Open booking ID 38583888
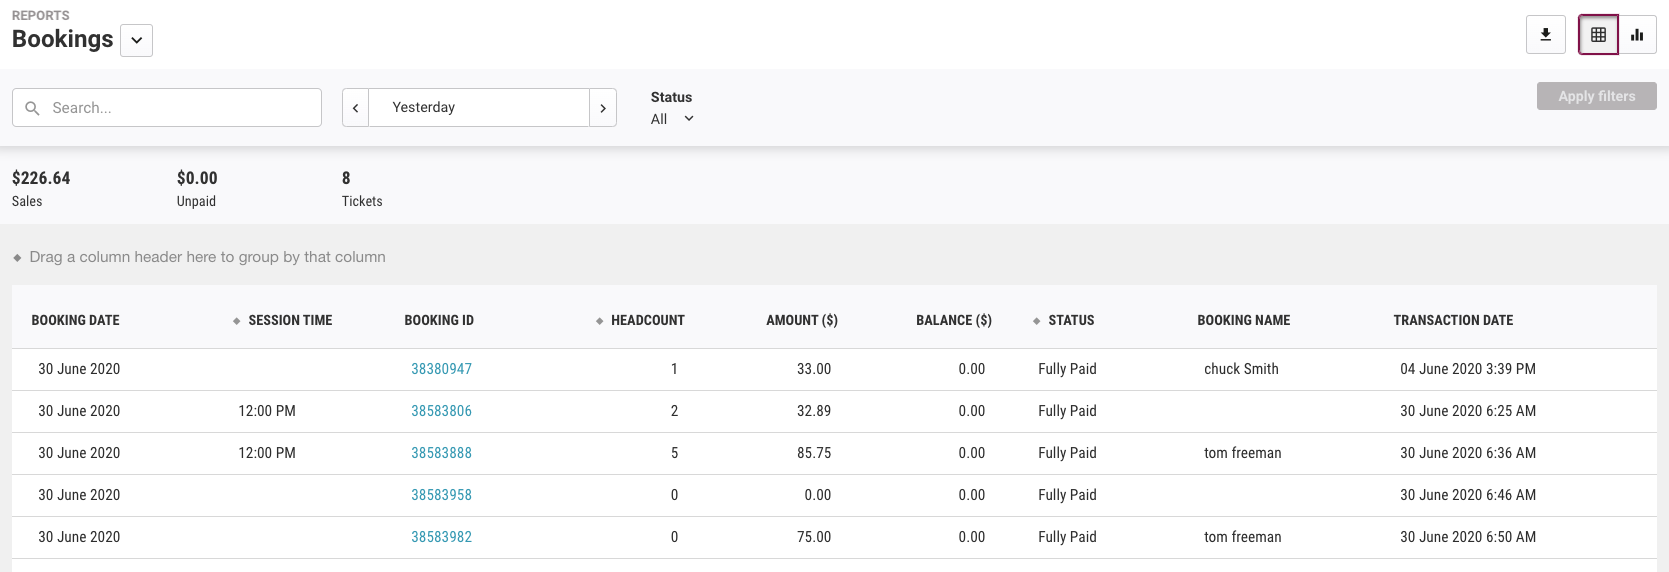1669x572 pixels. [441, 453]
